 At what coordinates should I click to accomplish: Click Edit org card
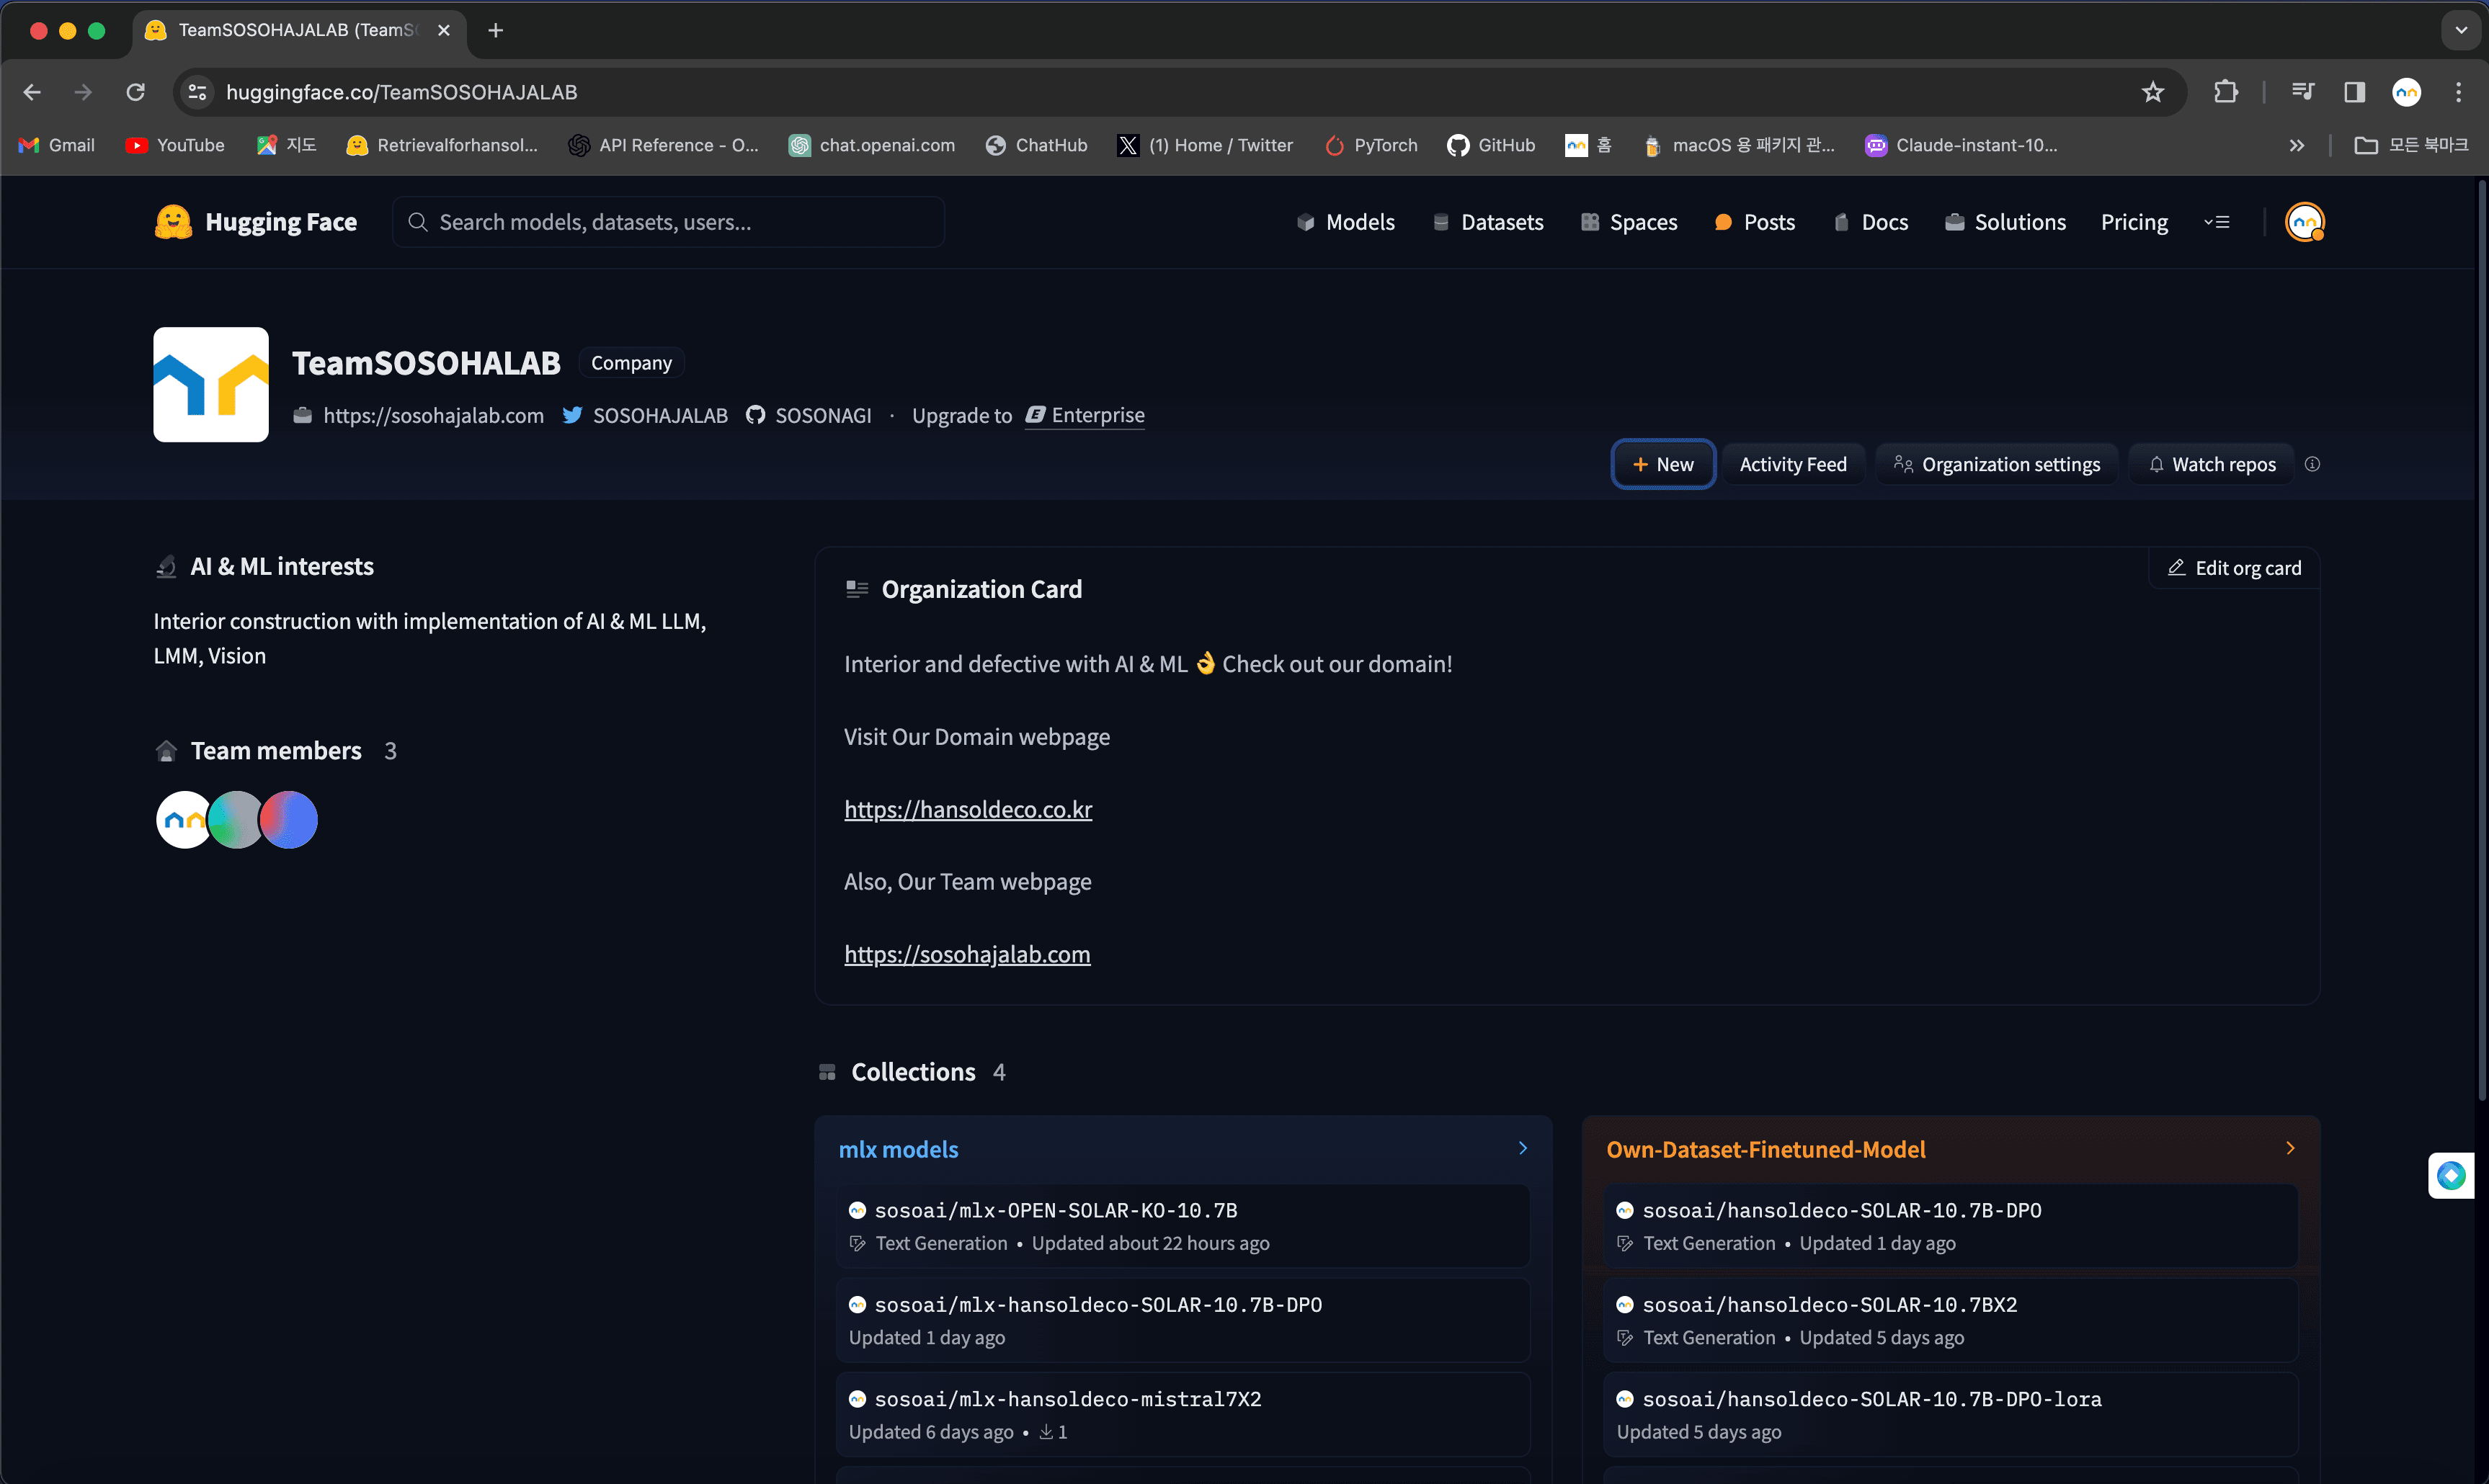point(2234,568)
